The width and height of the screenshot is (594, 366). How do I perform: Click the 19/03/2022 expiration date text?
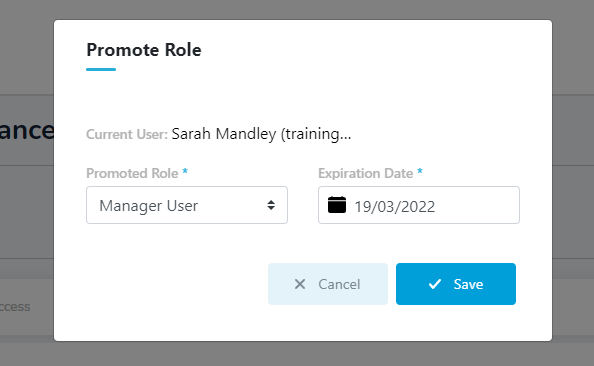coord(394,207)
